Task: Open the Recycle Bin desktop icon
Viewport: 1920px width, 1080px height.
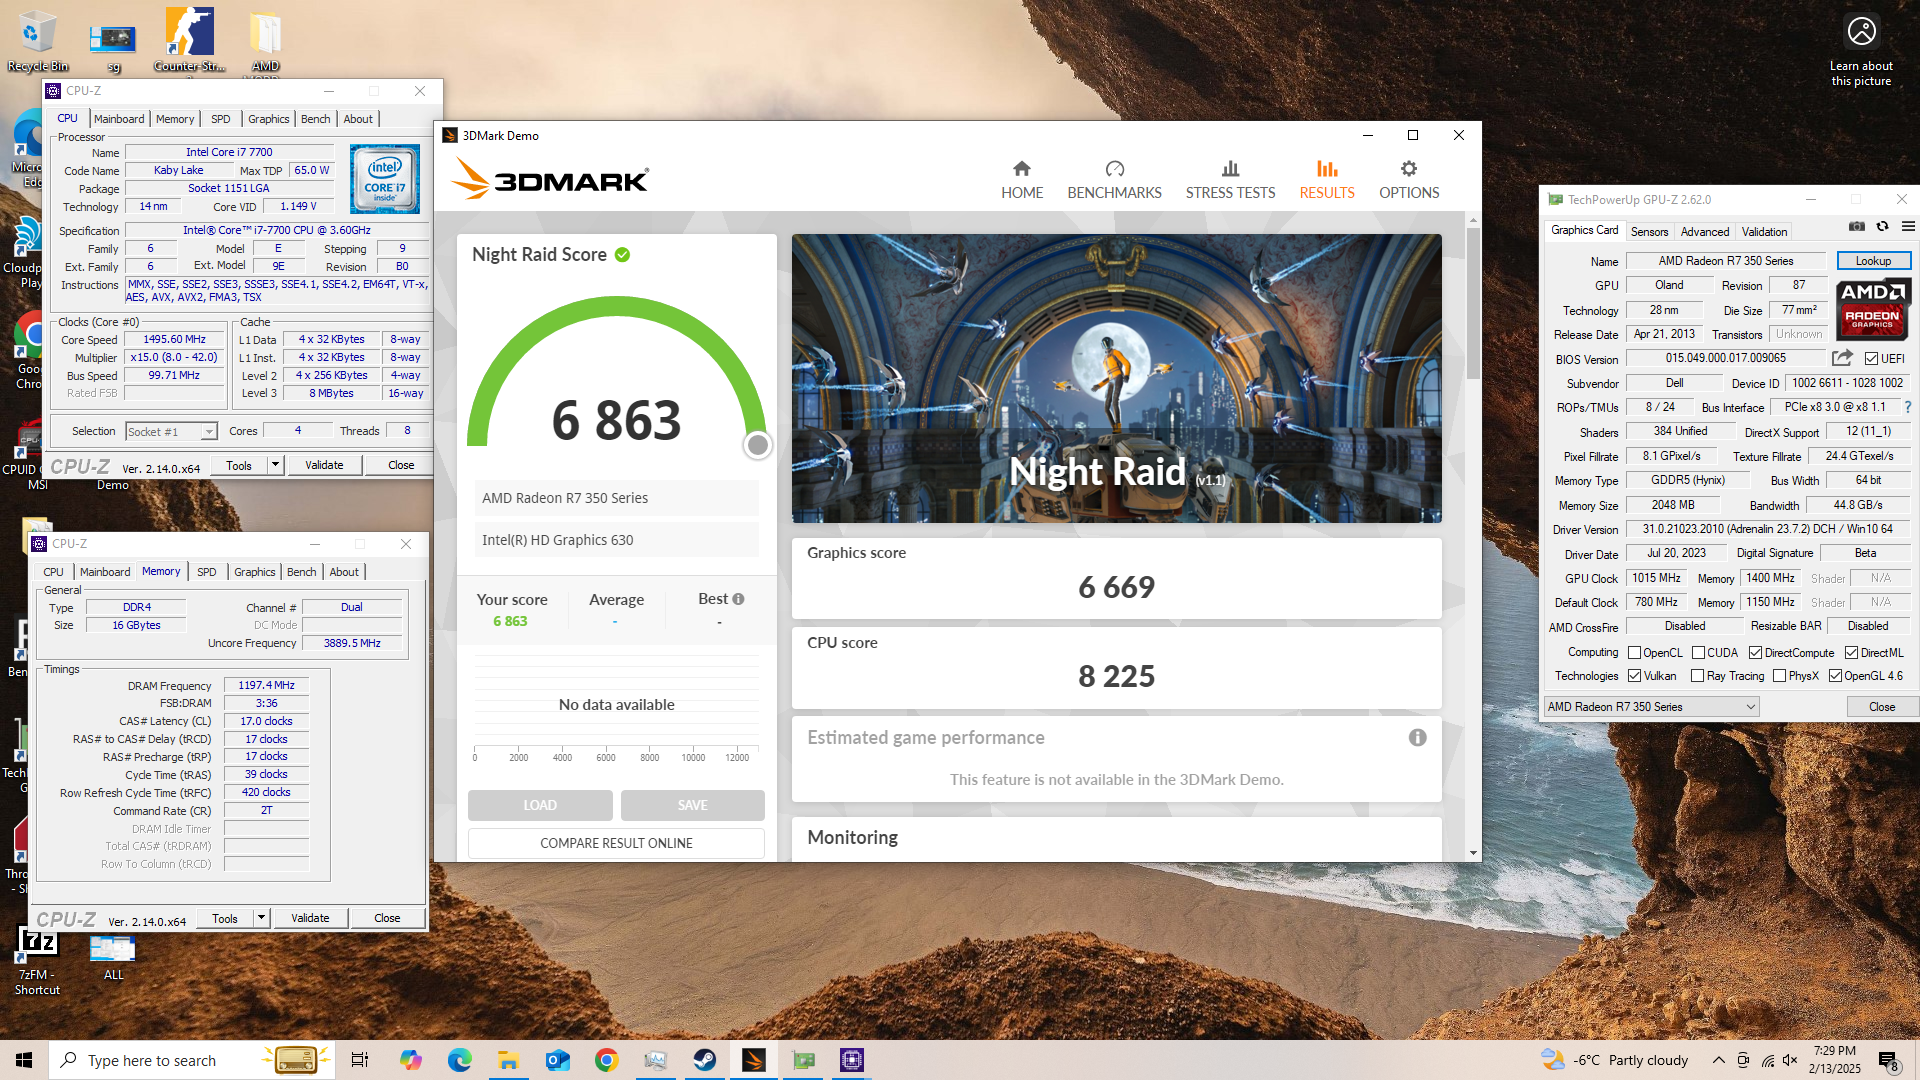Action: (x=37, y=42)
